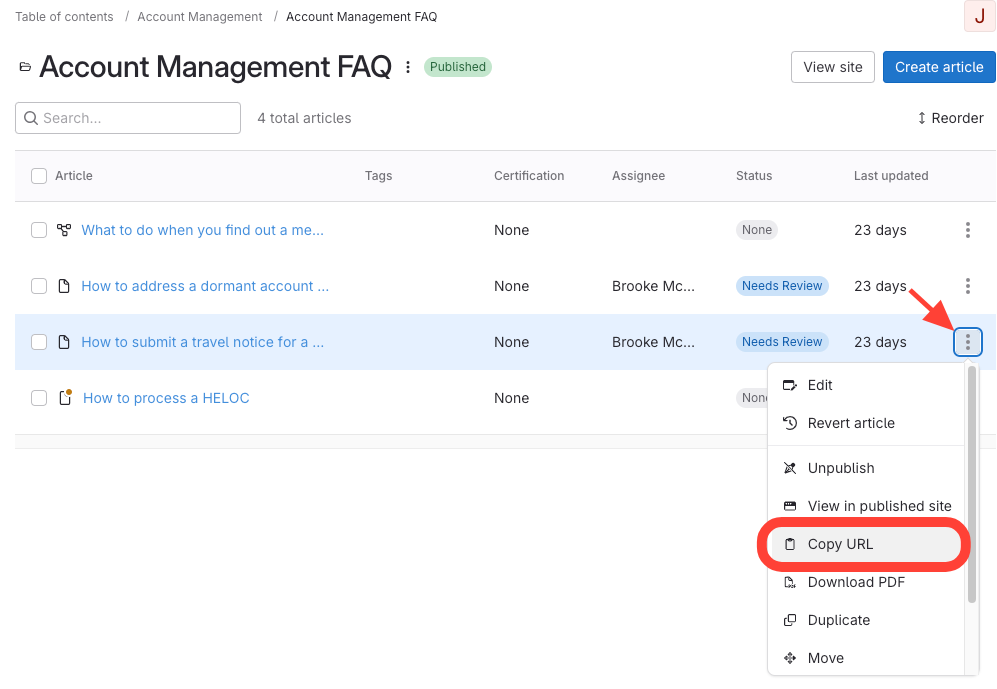The image size is (997, 689).
Task: Click the Duplicate icon in the menu
Action: (x=790, y=620)
